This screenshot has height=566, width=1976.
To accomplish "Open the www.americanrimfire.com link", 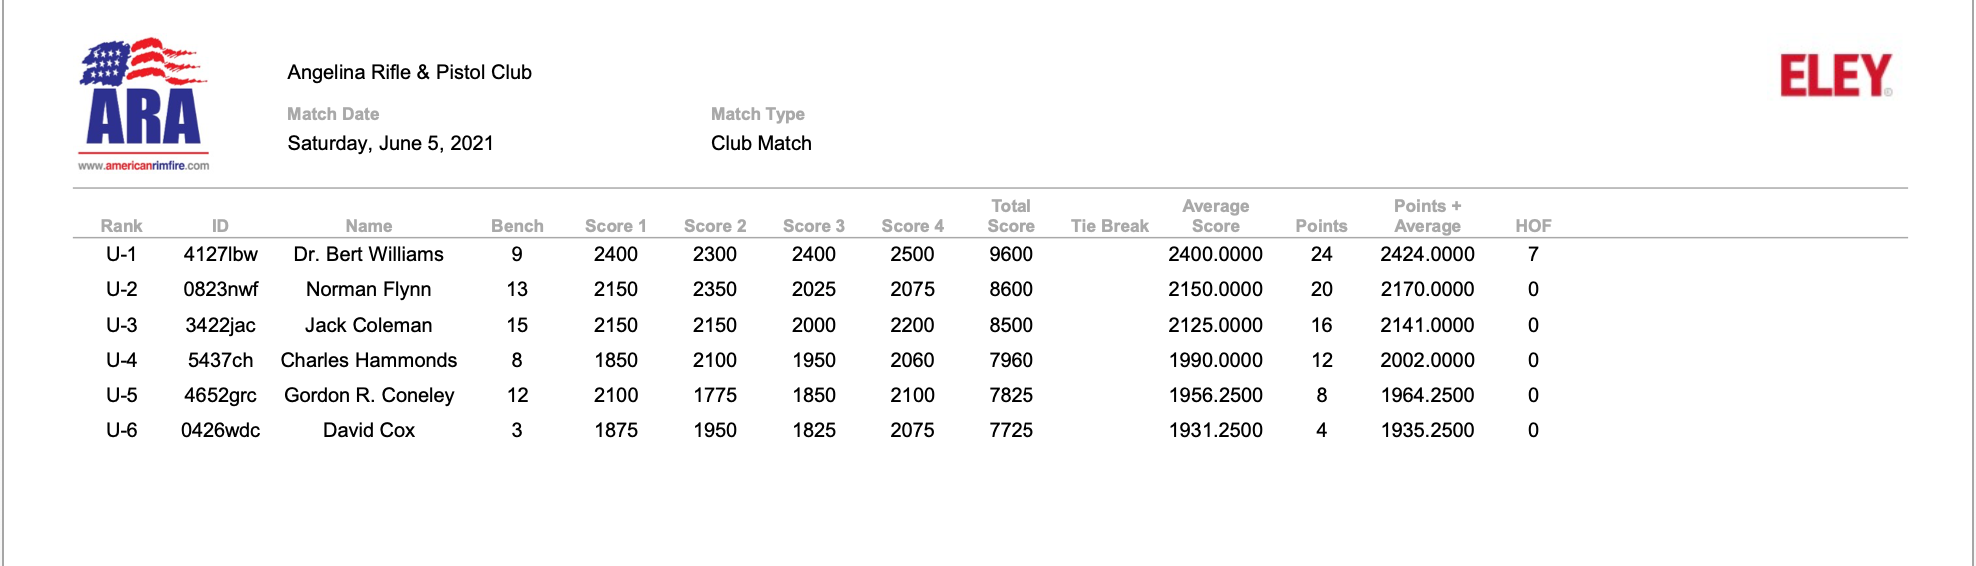I will point(144,165).
